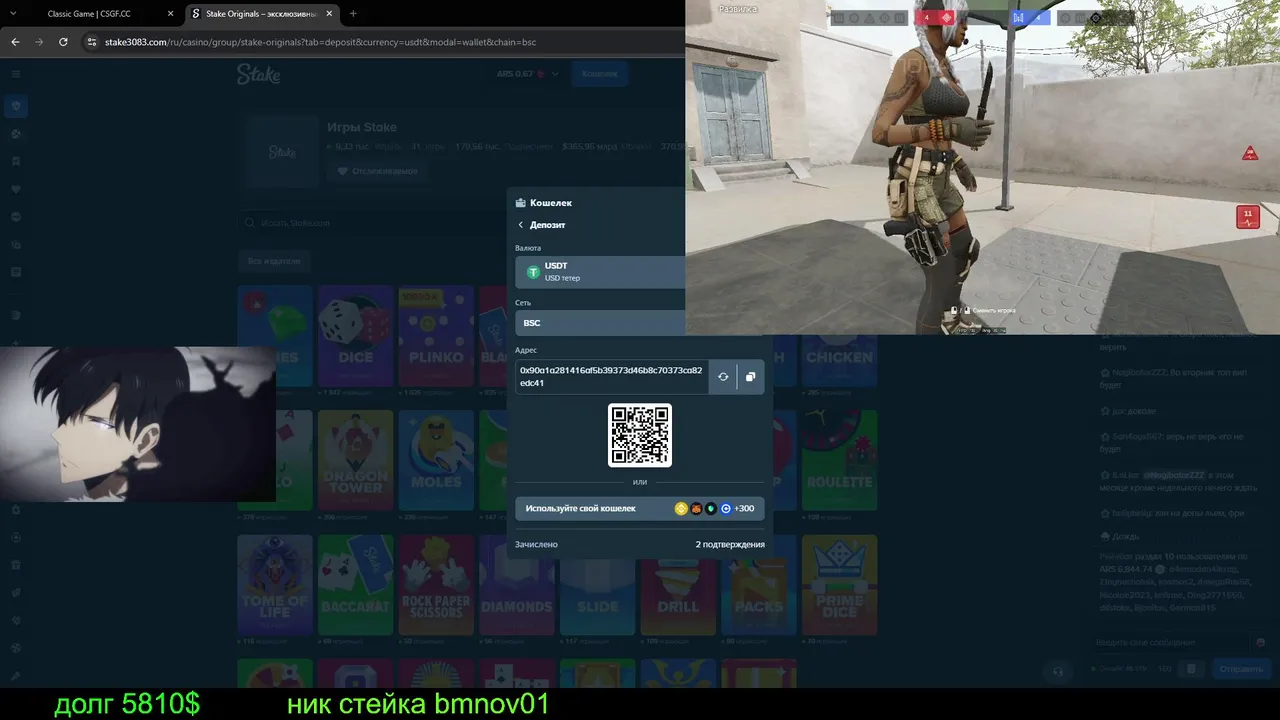Screen dimensions: 1280x720
Task: Close the Stake Originals browser tab
Action: point(330,14)
